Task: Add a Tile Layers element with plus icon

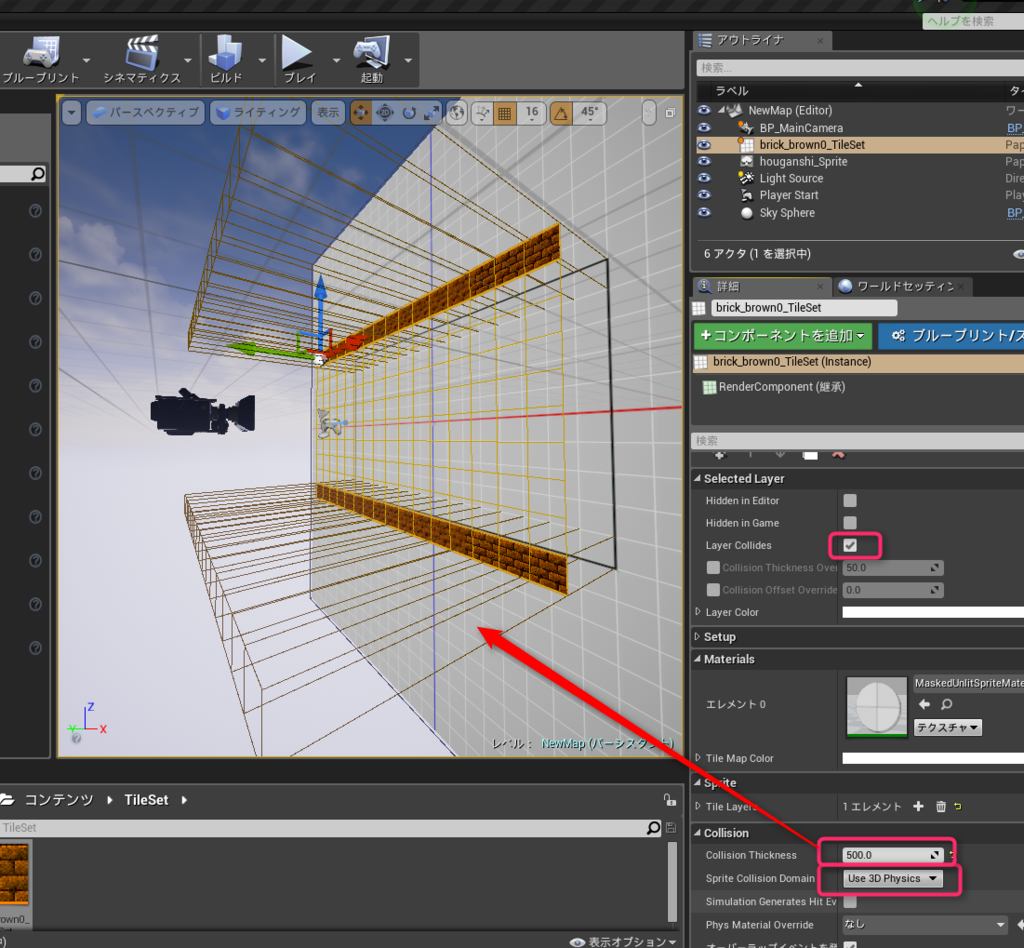Action: (918, 806)
